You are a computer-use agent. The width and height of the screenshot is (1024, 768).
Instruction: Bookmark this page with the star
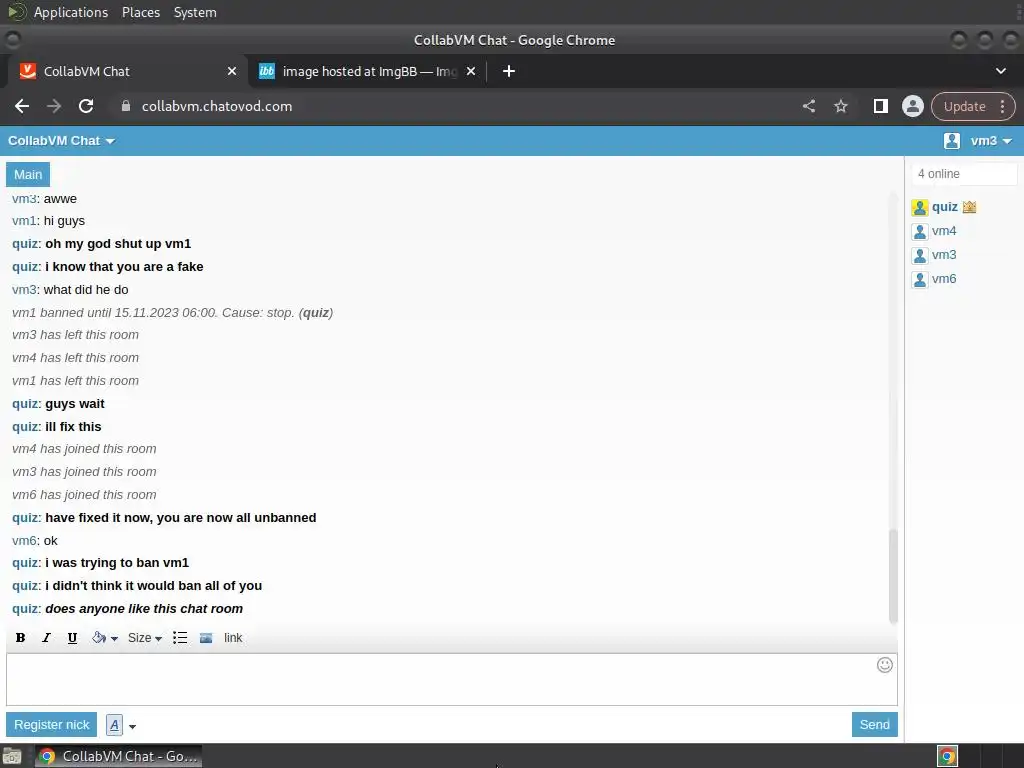[x=841, y=106]
